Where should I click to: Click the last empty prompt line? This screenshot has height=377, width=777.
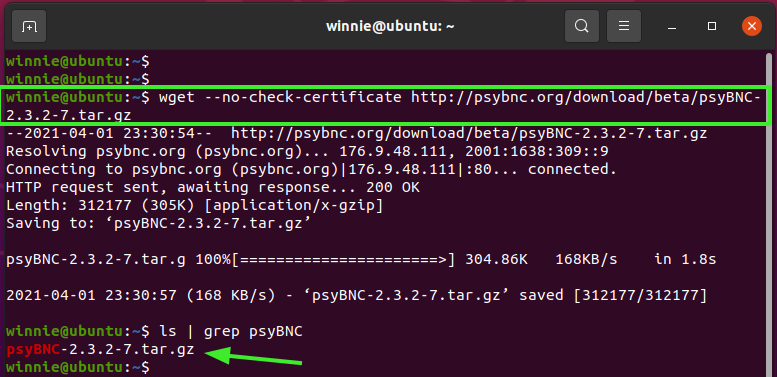pos(78,368)
